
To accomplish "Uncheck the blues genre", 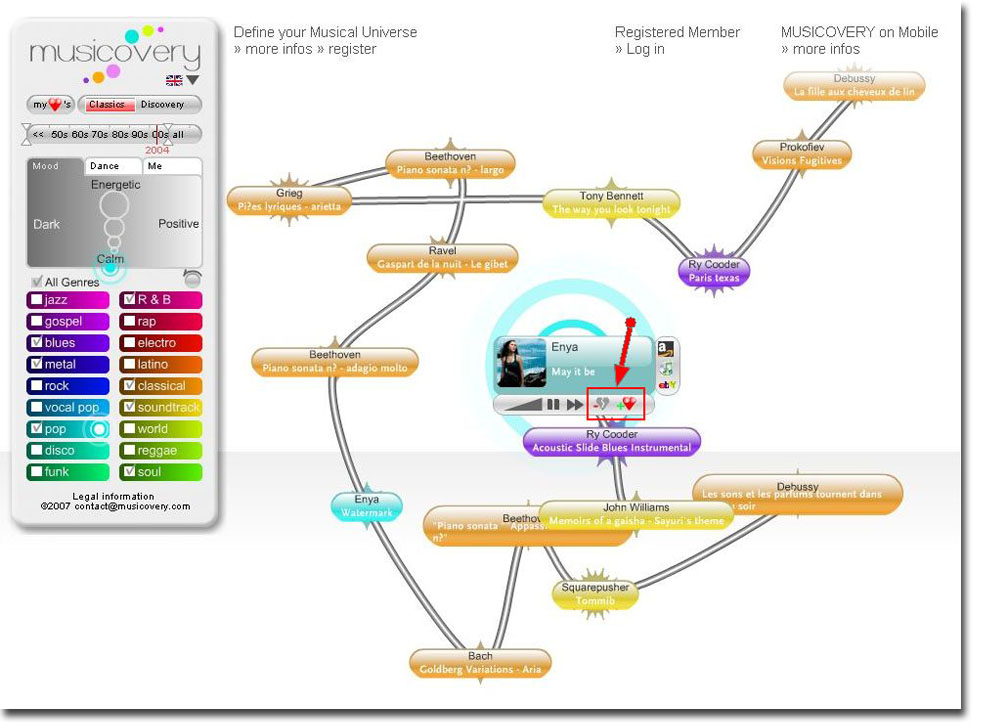I will click(37, 342).
